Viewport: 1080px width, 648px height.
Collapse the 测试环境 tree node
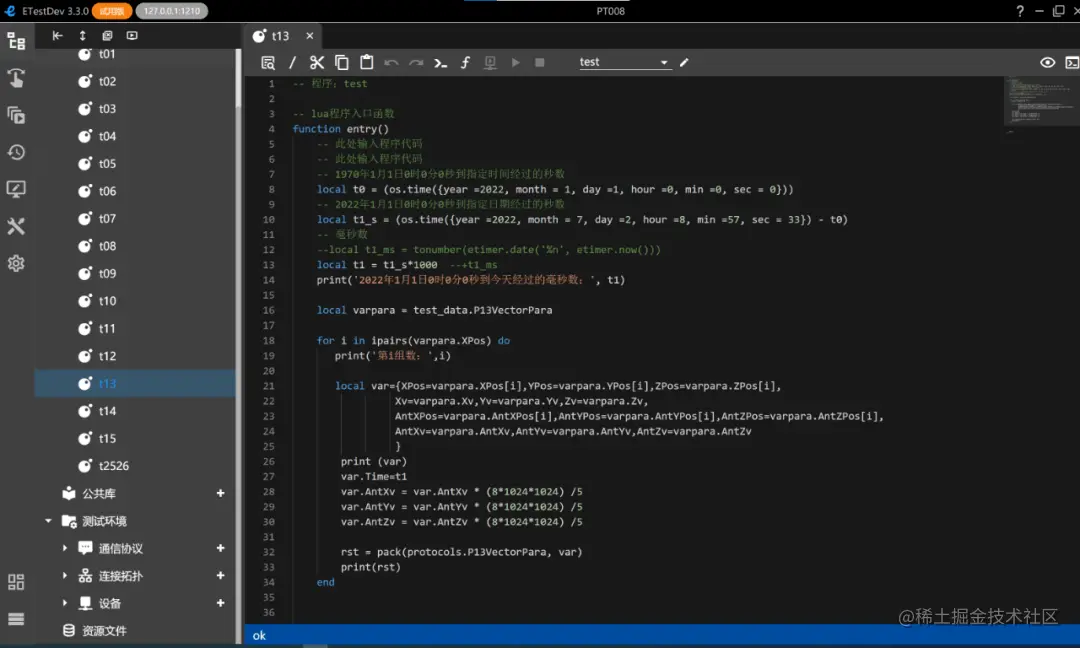48,521
